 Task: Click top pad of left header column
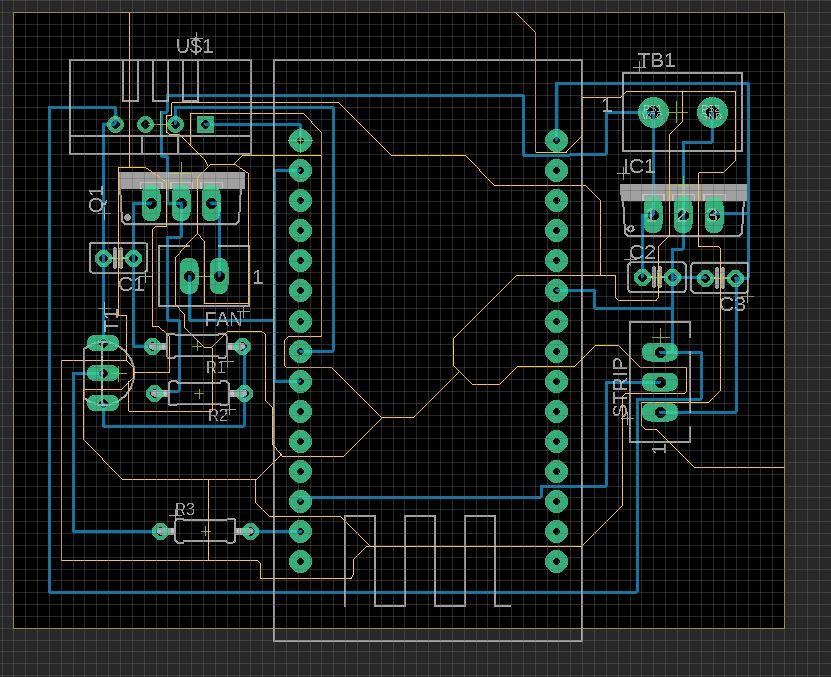coord(300,140)
